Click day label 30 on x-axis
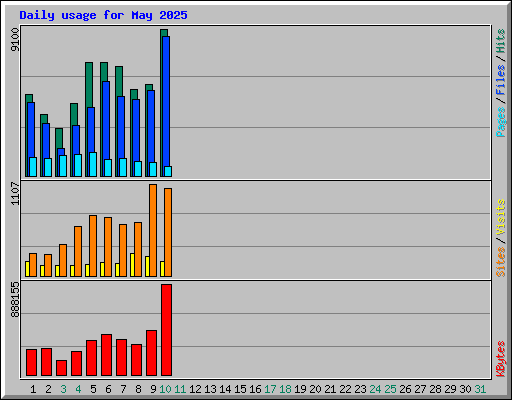The width and height of the screenshot is (512, 400). point(465,389)
